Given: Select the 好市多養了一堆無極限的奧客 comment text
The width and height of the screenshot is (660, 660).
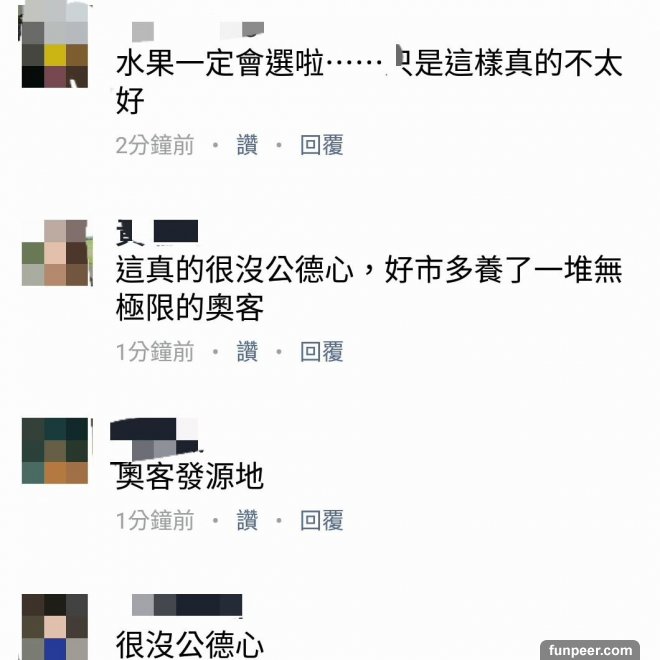Looking at the screenshot, I should pyautogui.click(x=369, y=289).
